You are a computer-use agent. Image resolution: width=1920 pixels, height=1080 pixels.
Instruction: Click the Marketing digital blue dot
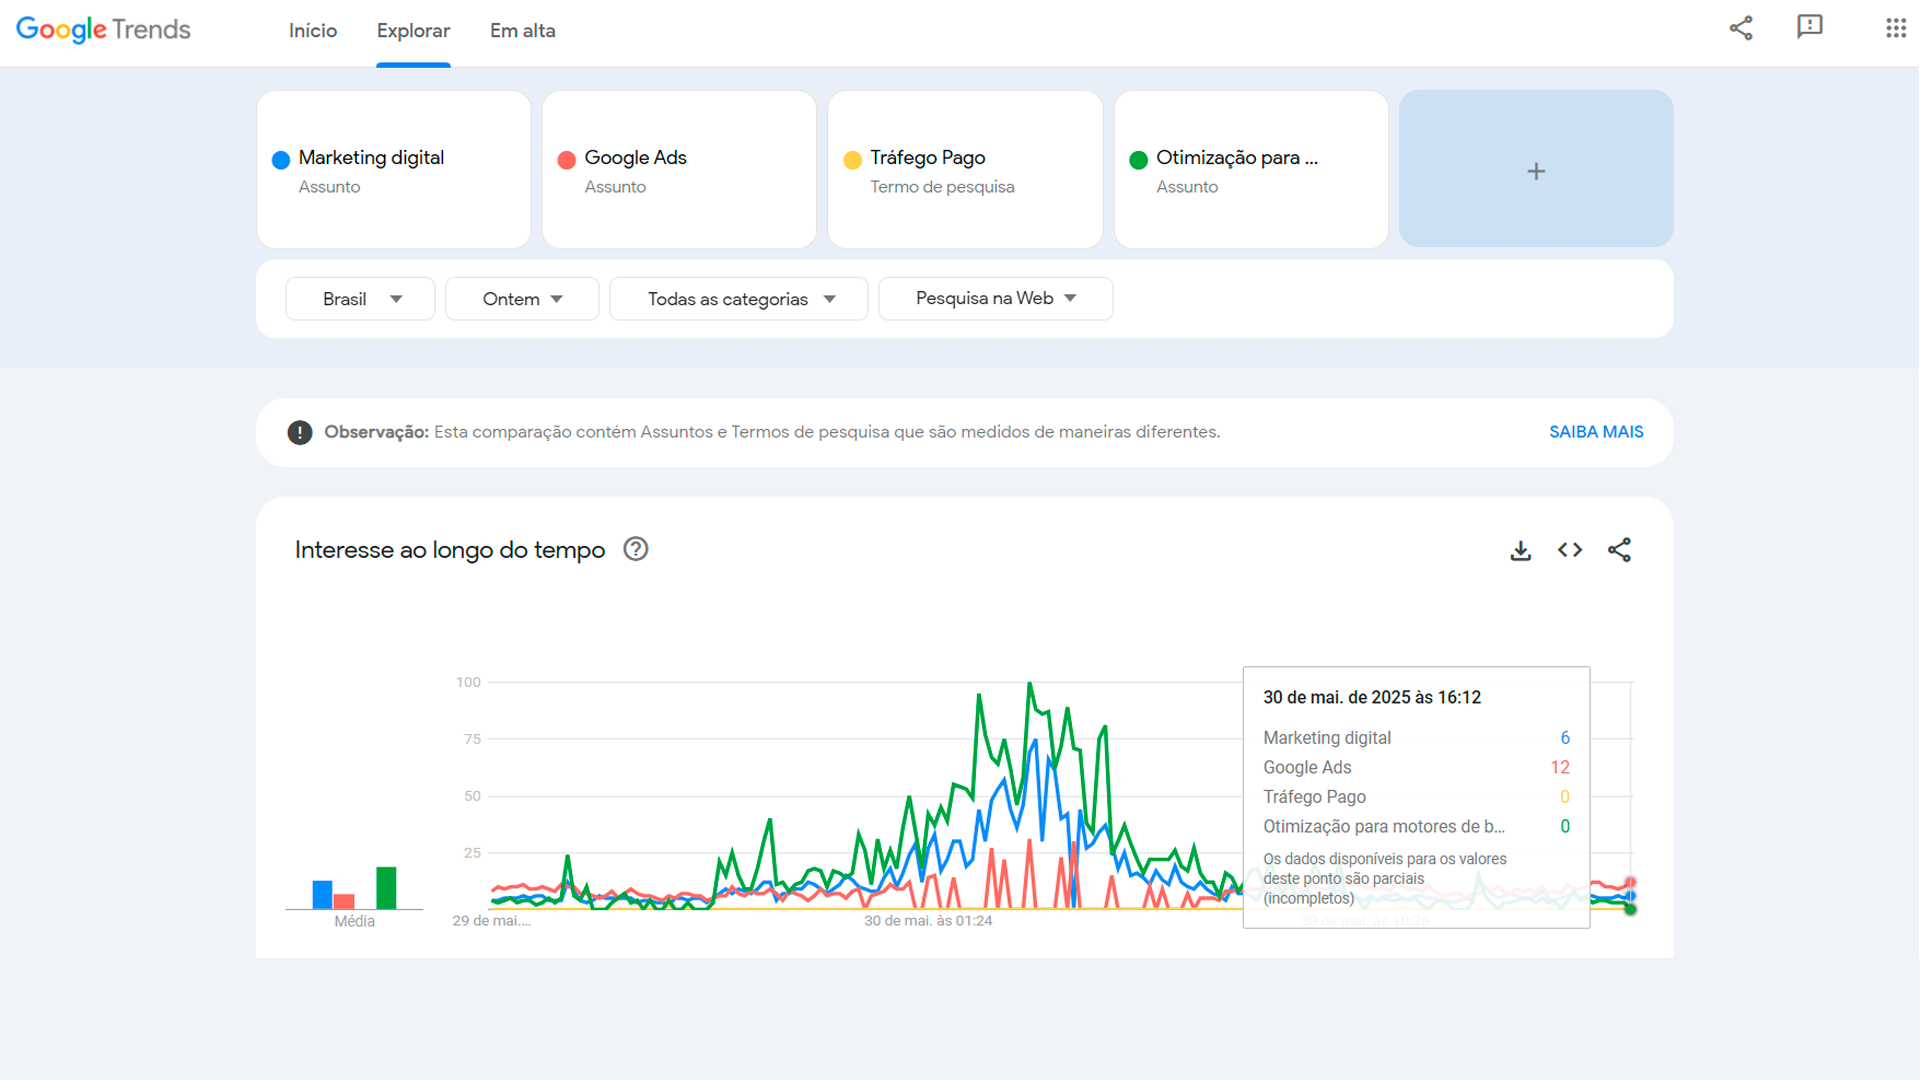[x=281, y=160]
